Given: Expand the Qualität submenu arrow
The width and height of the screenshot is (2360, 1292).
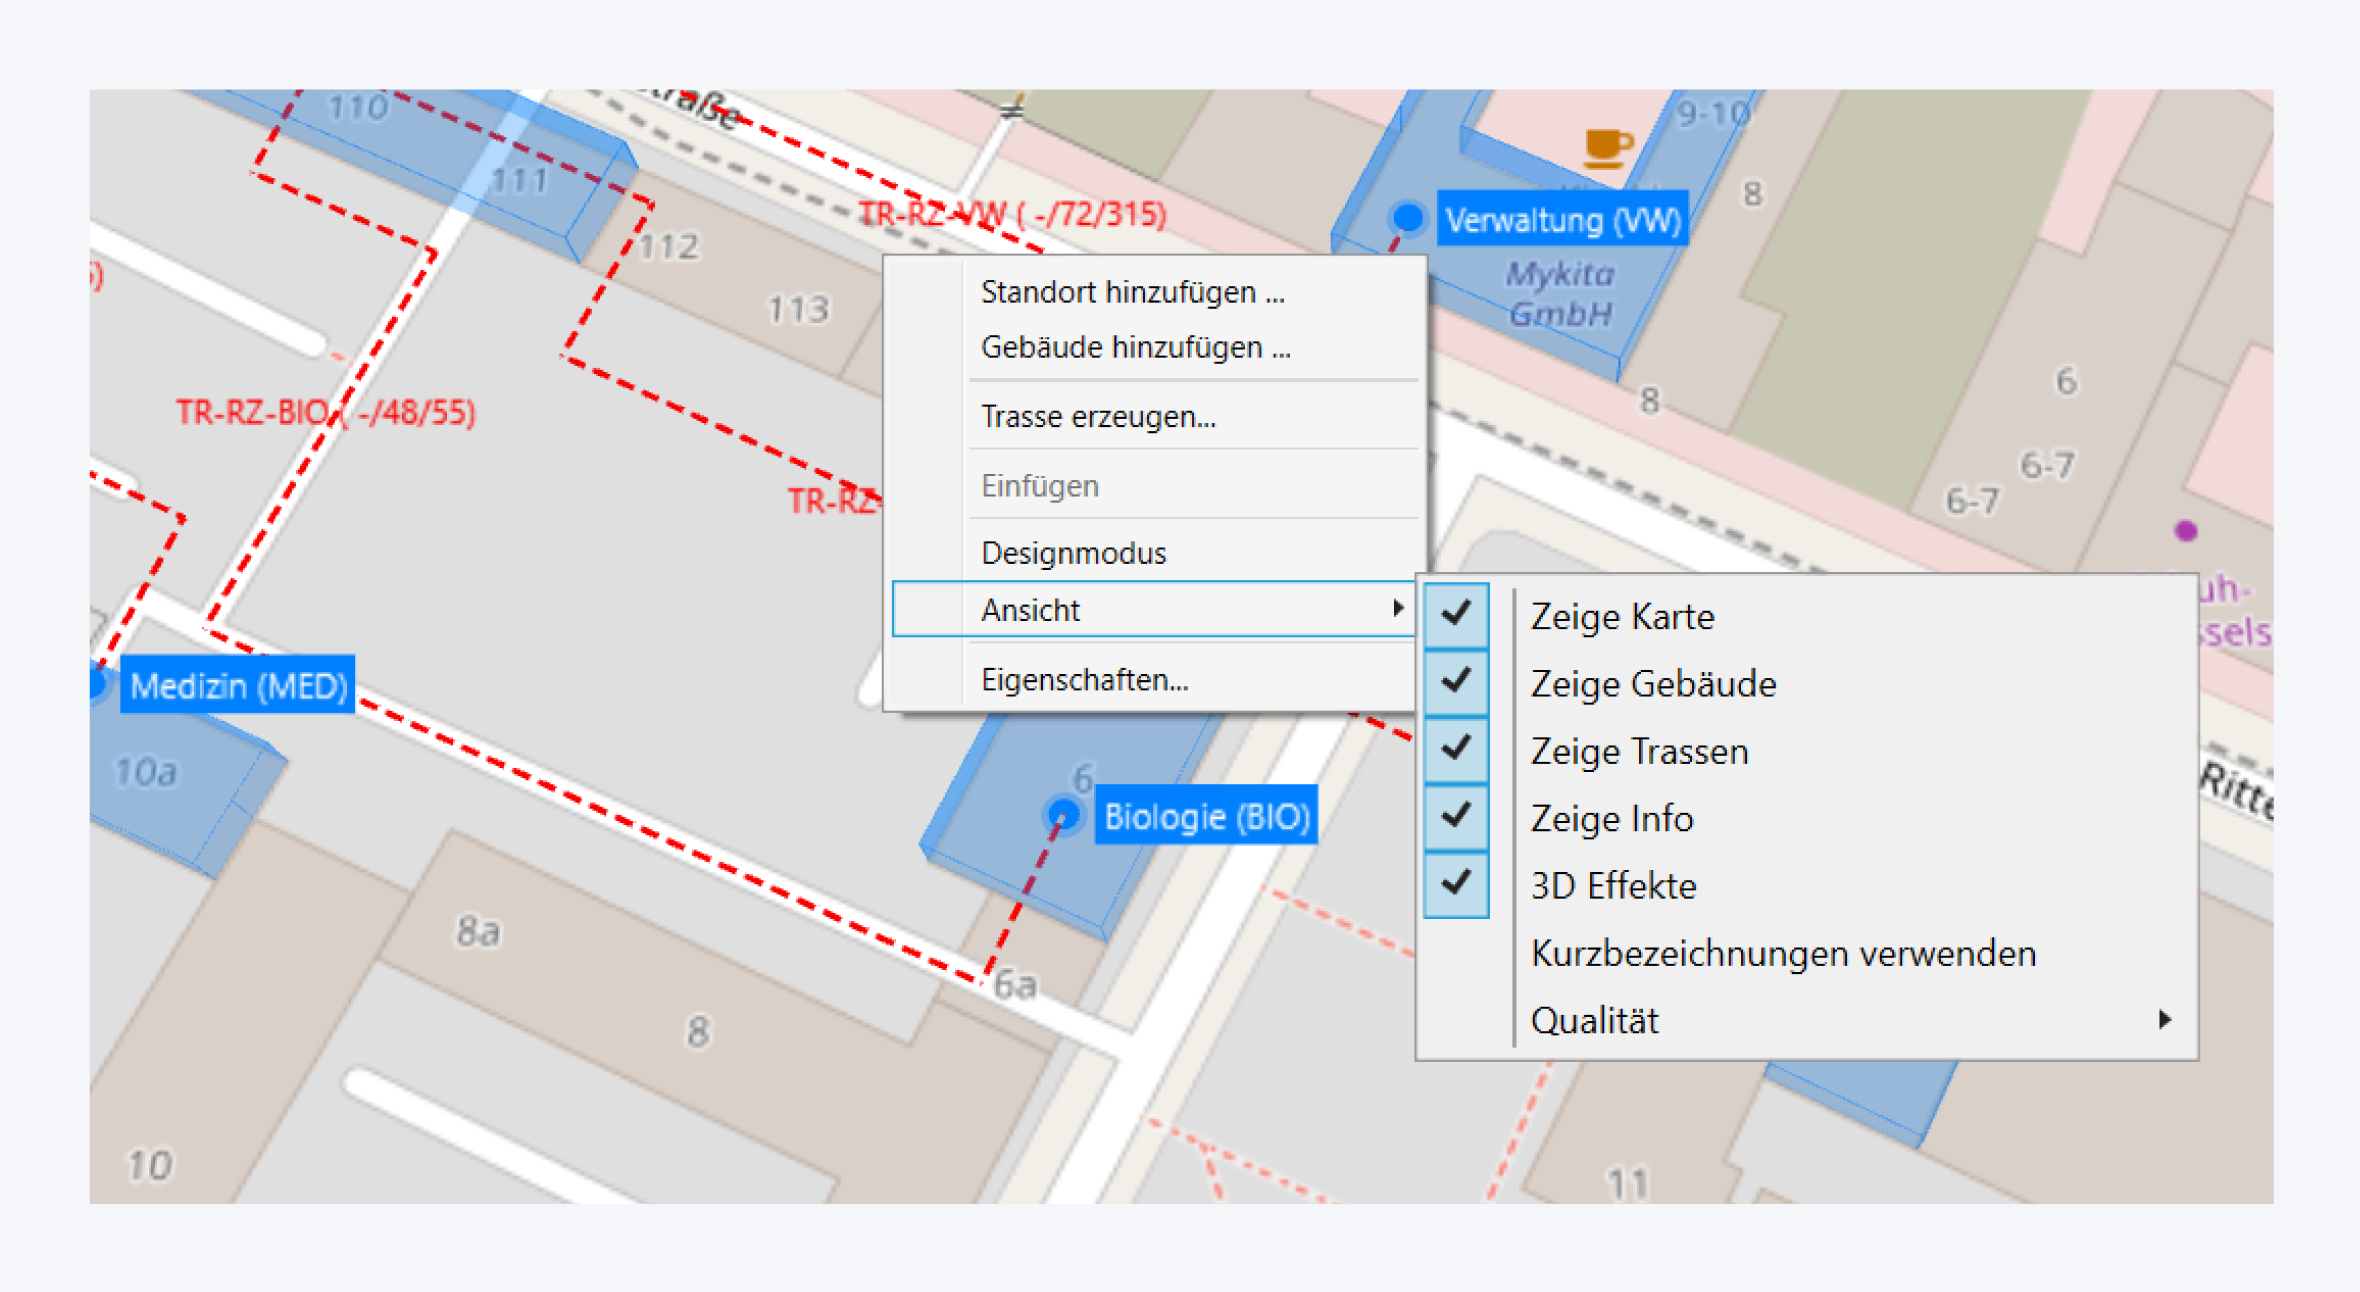Looking at the screenshot, I should tap(2164, 1020).
